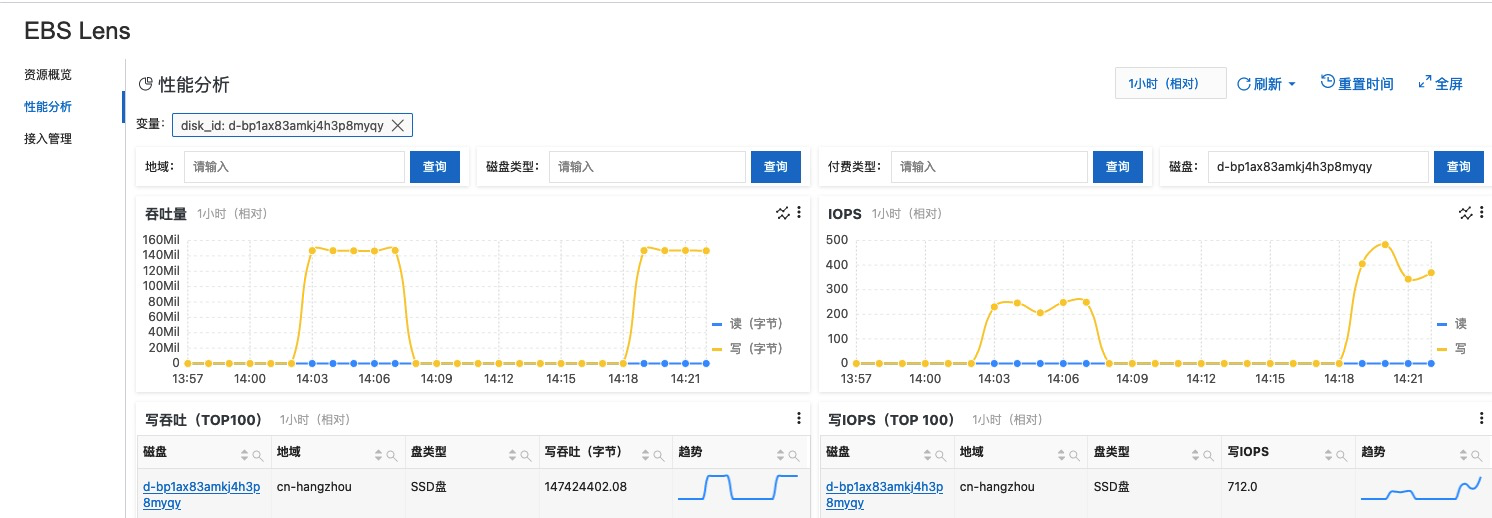Screen dimensions: 1492x518
Task: Toggle 写（字节）legend in 吞吐量 chart
Action: (747, 348)
